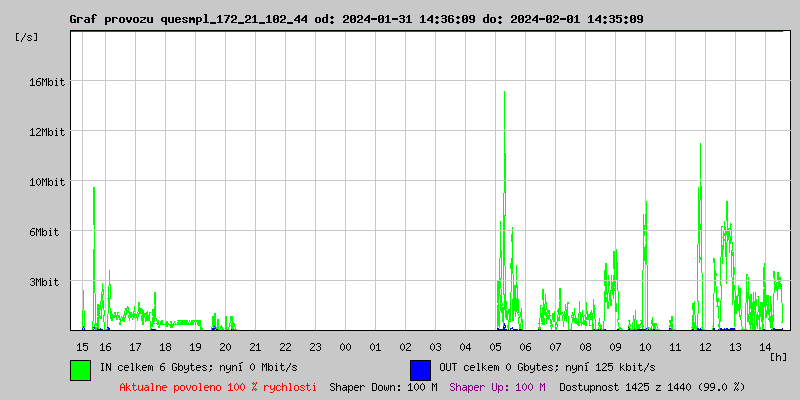Select the hour 00 time axis marker
The width and height of the screenshot is (800, 400).
345,346
